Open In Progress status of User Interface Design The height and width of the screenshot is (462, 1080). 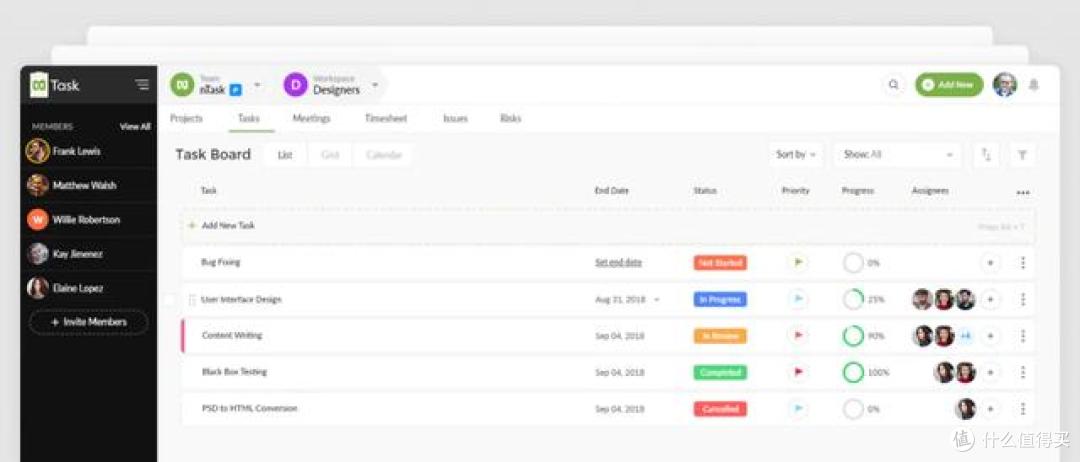(x=720, y=300)
